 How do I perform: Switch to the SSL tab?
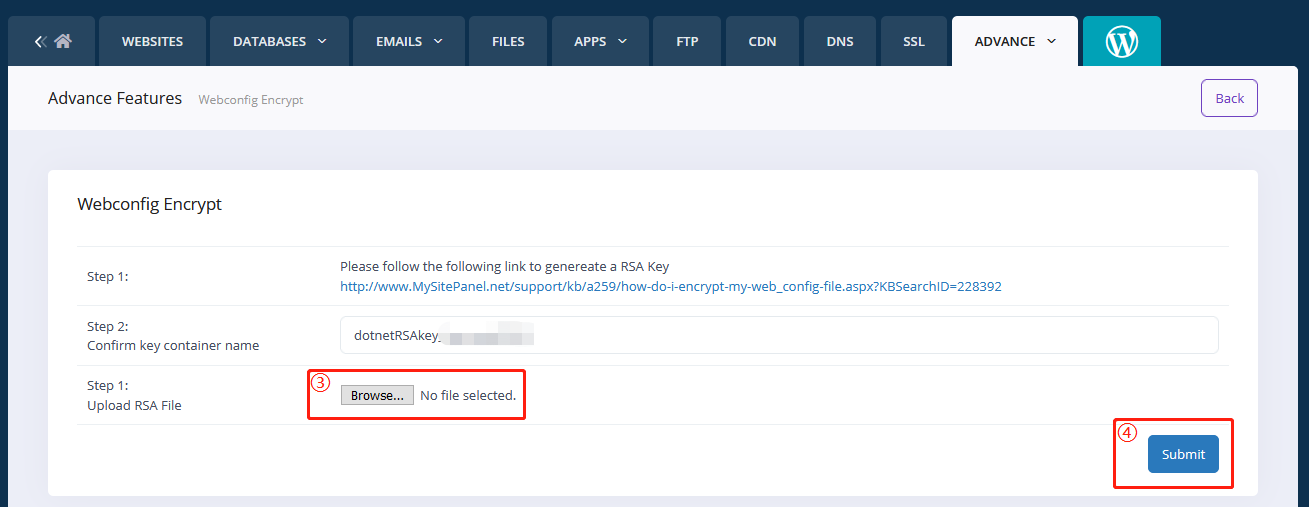point(913,42)
